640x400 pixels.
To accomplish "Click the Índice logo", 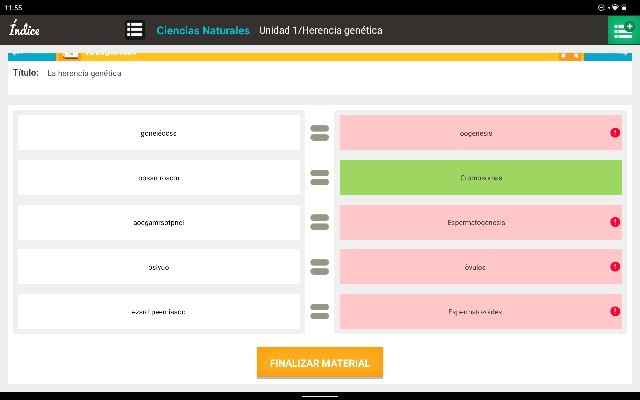I will tap(24, 30).
